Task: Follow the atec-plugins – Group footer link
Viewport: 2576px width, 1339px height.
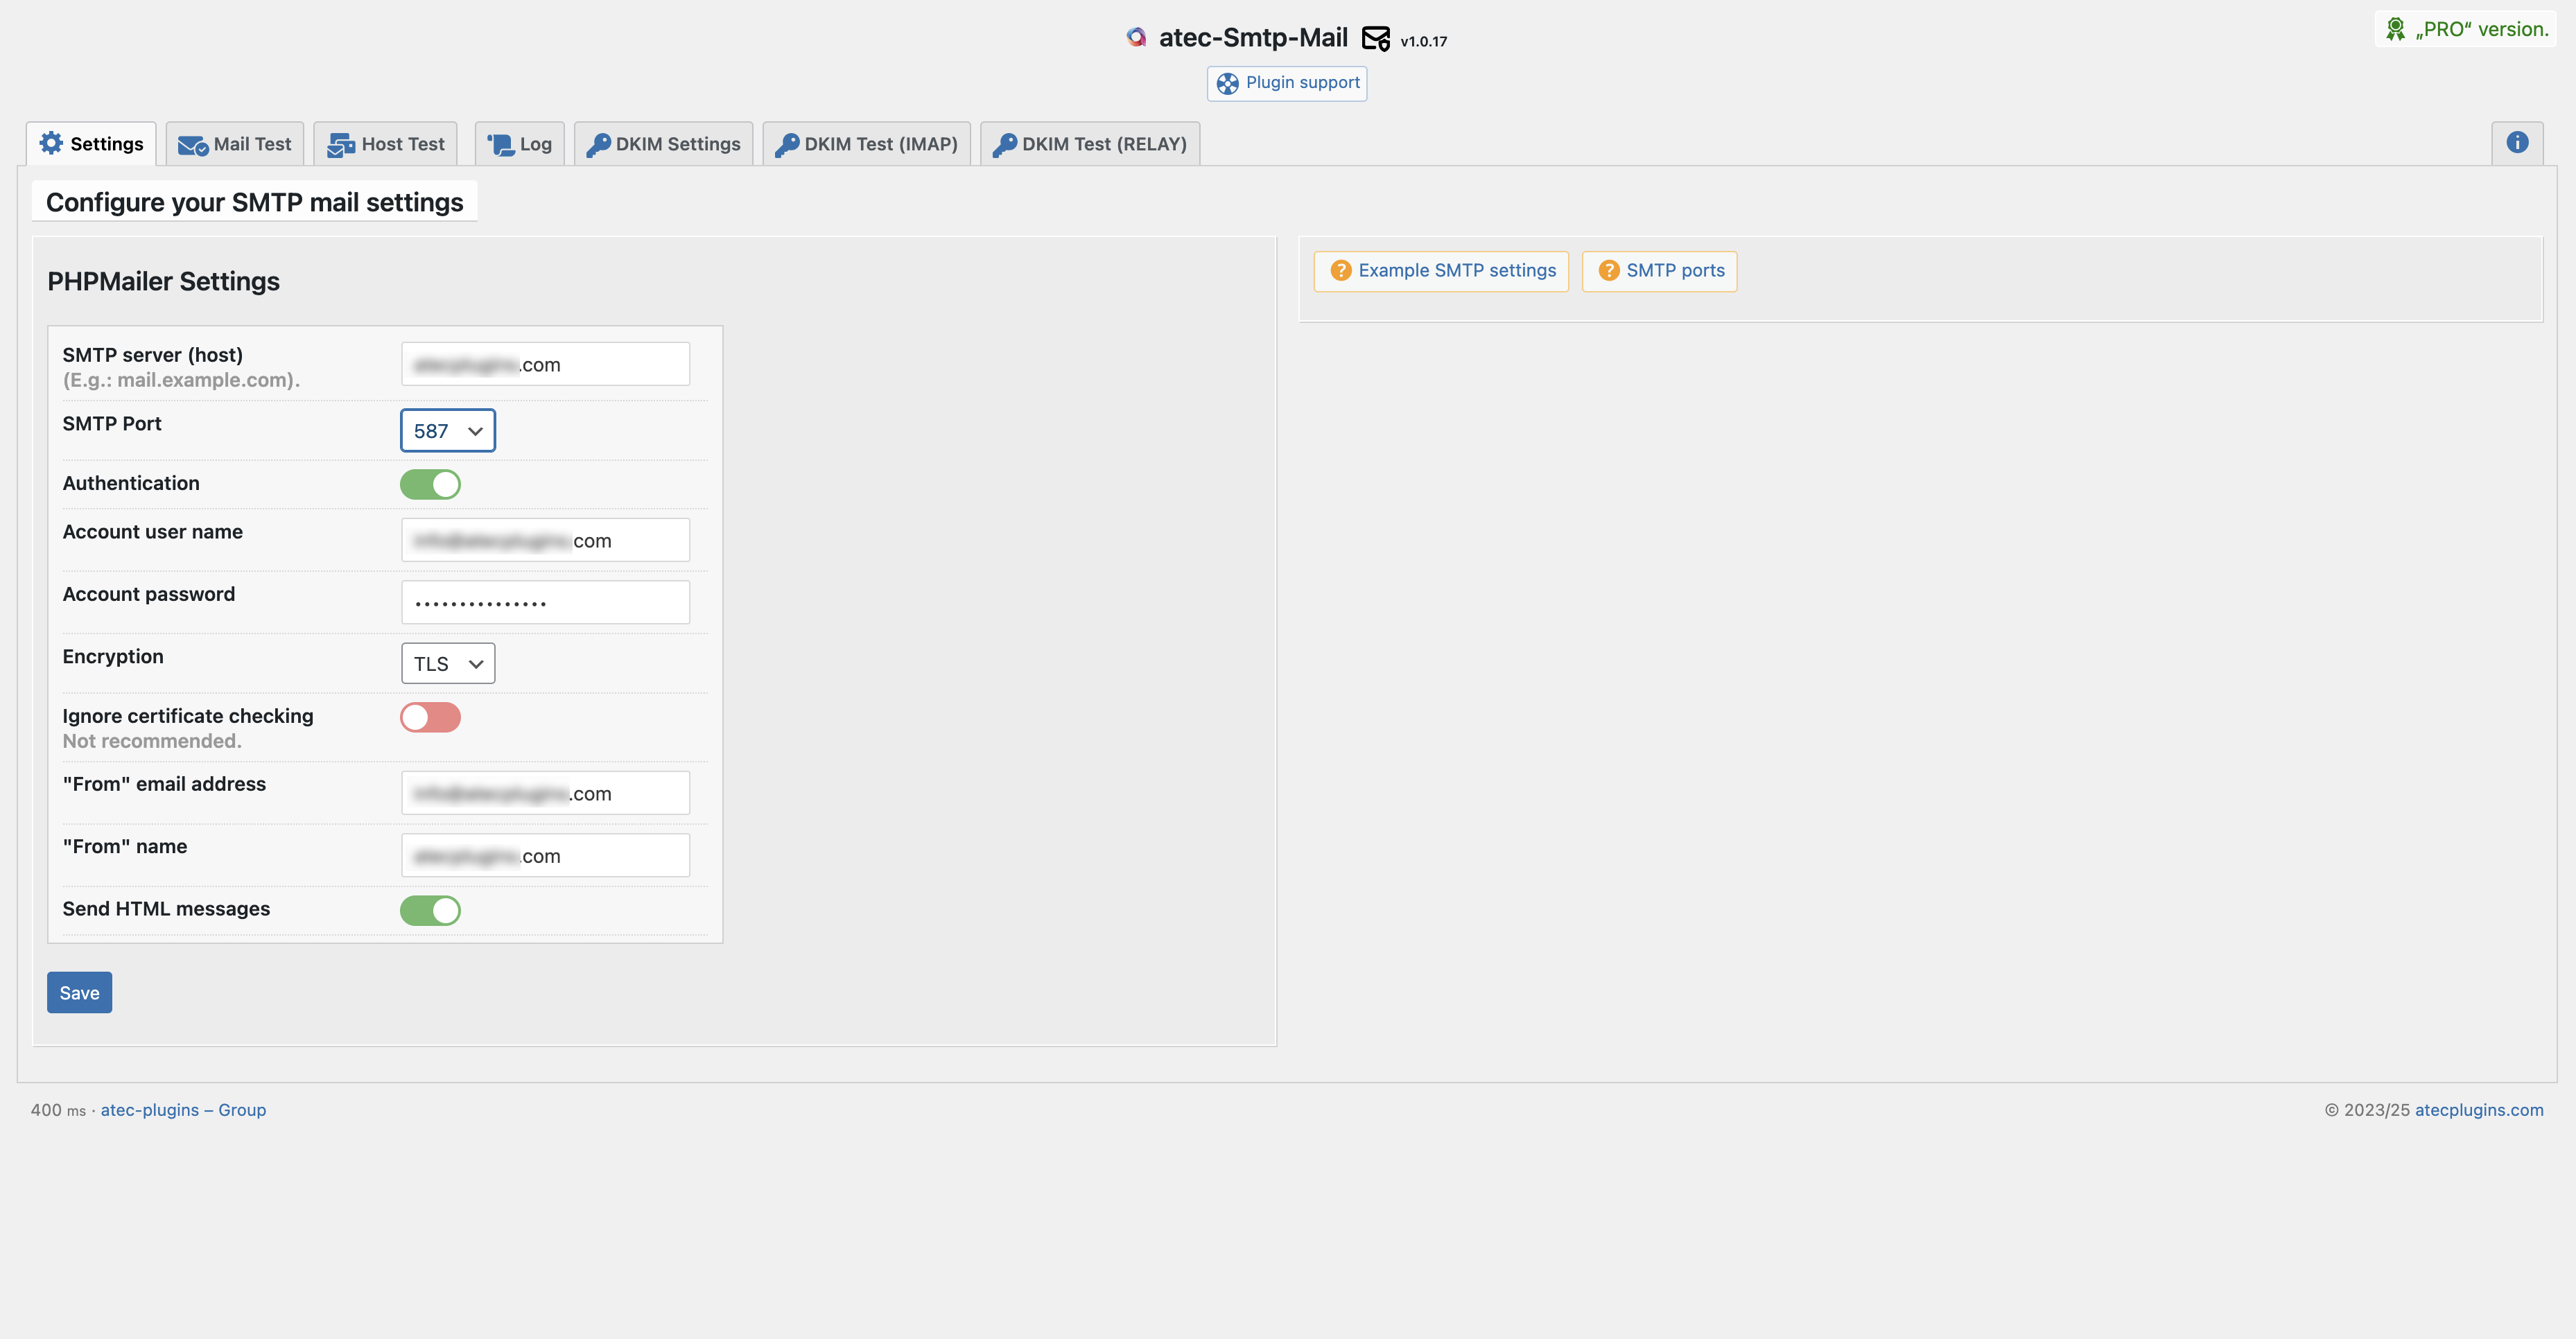Action: tap(183, 1110)
